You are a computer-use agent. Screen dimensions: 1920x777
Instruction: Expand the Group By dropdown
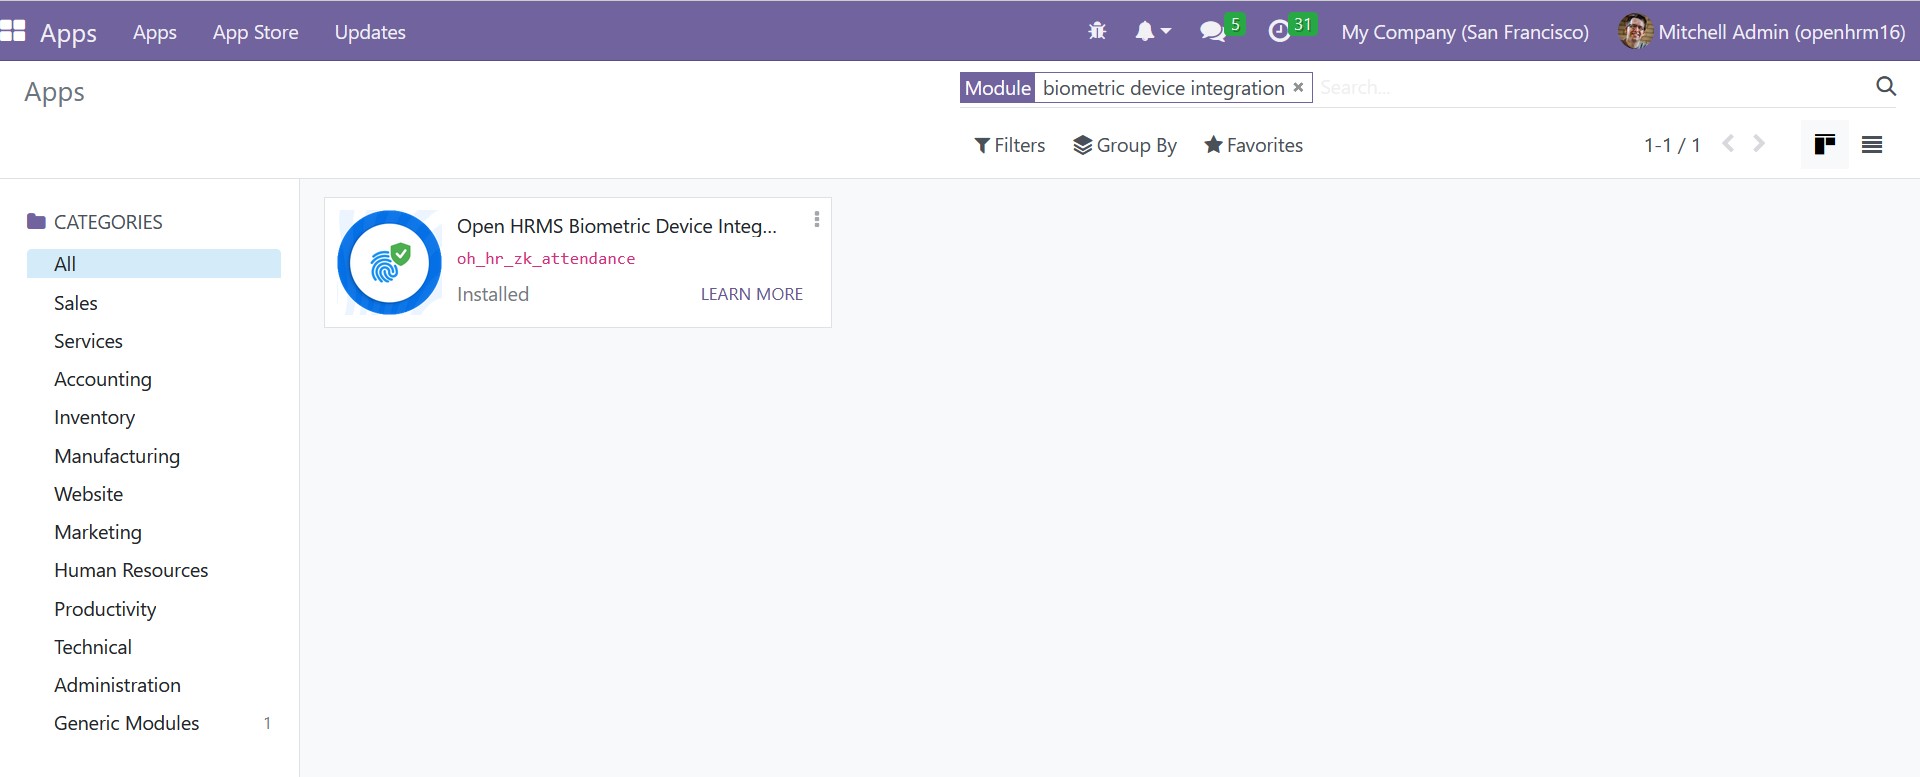1124,145
